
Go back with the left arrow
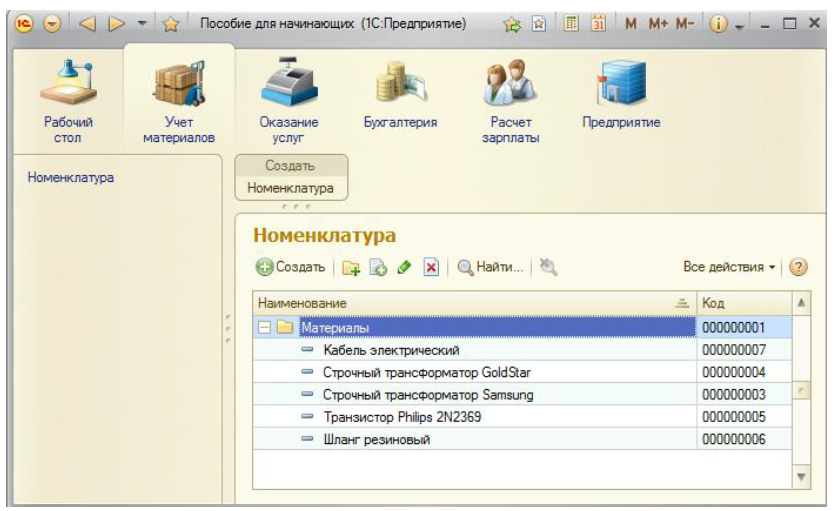coord(87,24)
